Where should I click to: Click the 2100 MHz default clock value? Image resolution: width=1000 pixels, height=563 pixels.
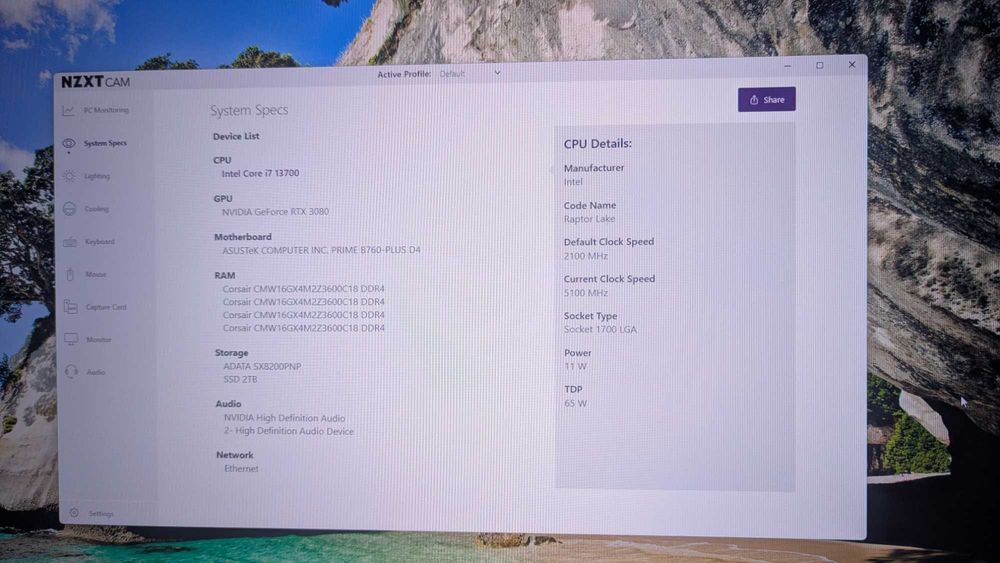(x=585, y=256)
